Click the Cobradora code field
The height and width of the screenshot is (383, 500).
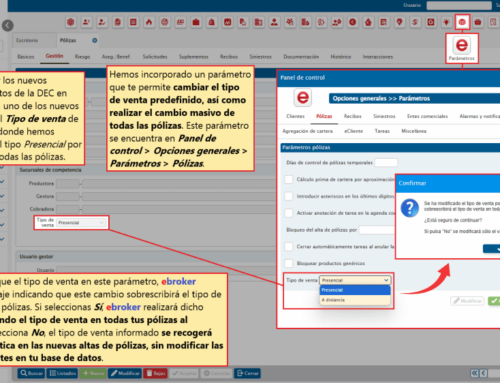click(x=68, y=209)
